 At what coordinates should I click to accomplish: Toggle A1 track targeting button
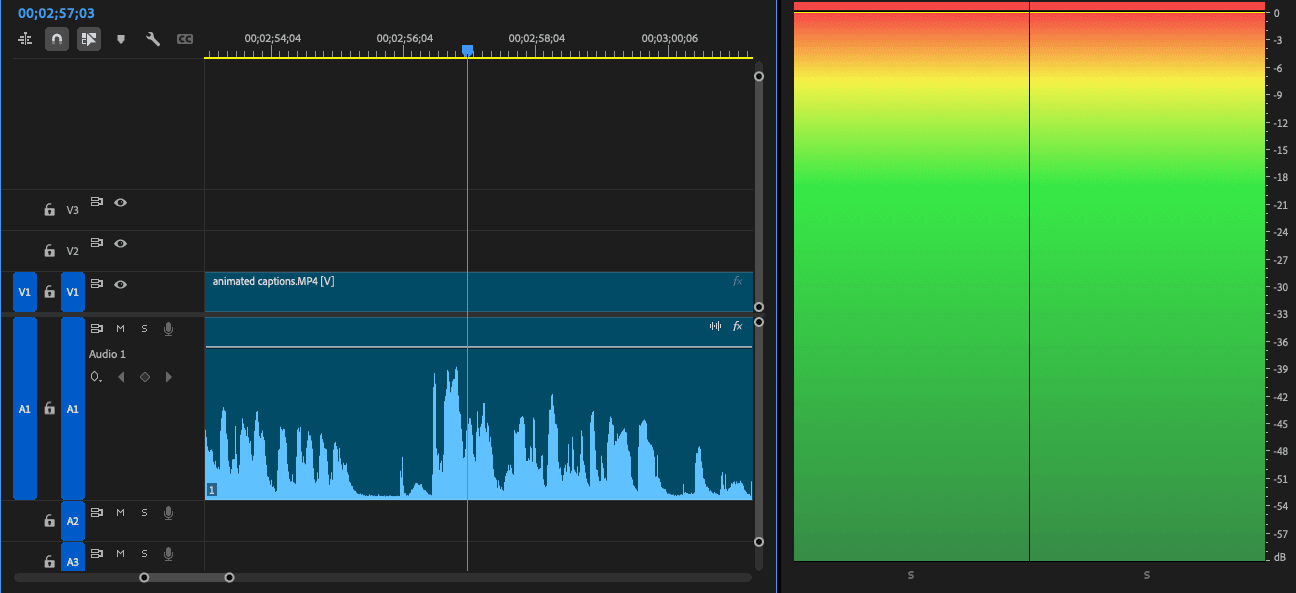pos(73,408)
